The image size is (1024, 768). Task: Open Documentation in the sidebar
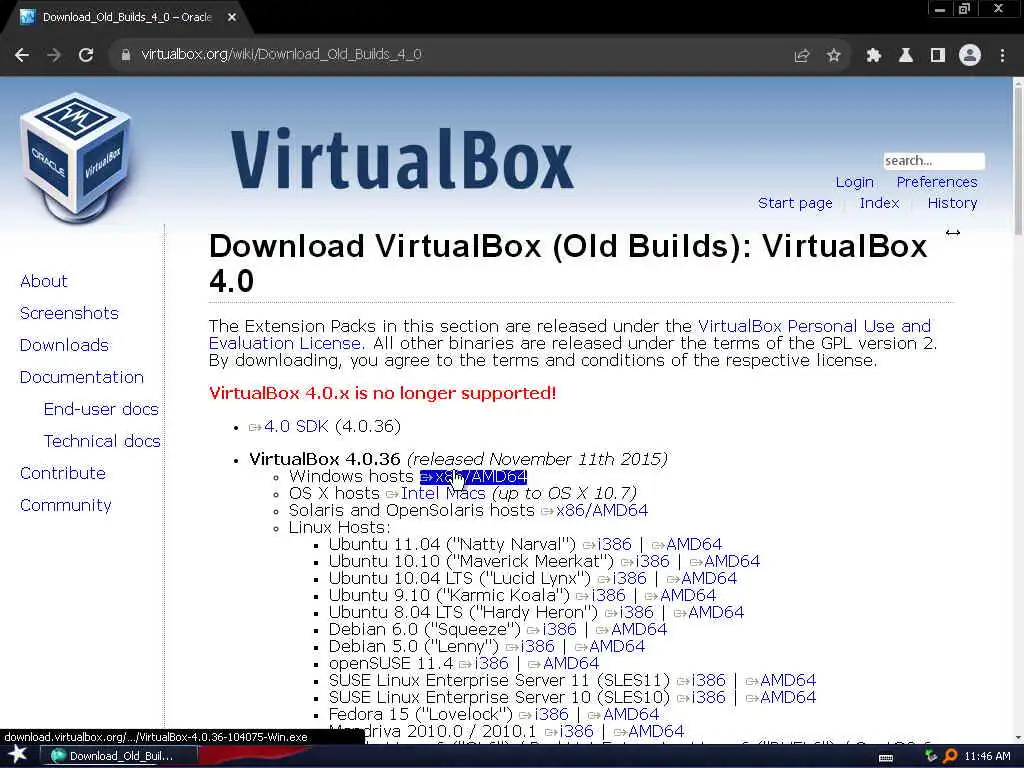[x=82, y=377]
